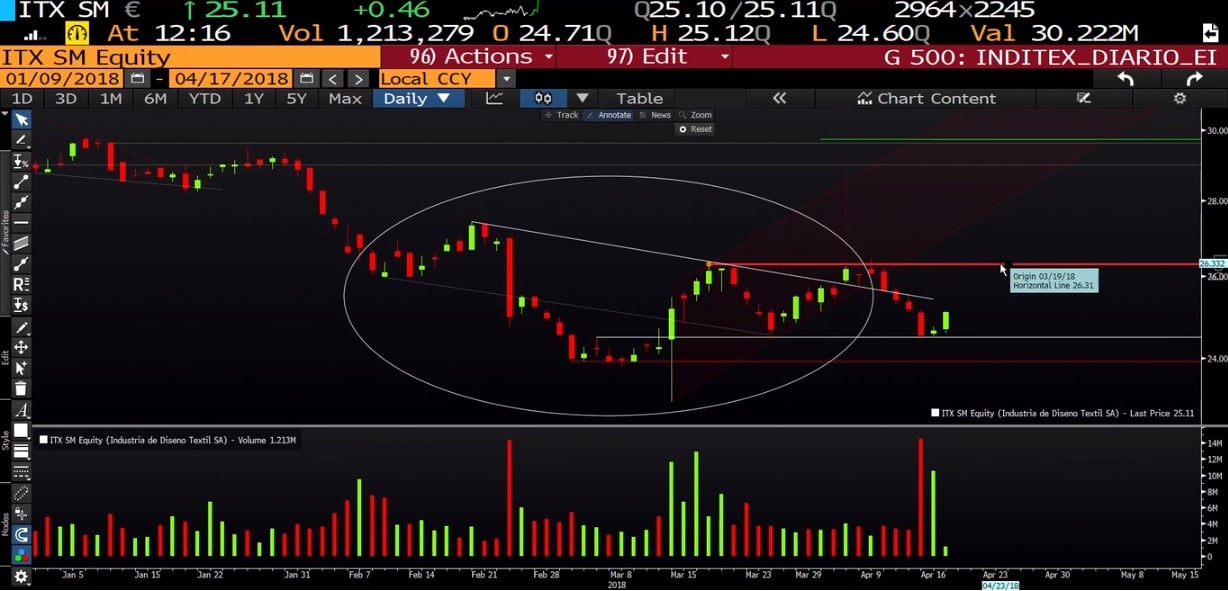
Task: Click the Reset zoom button
Action: tap(695, 129)
